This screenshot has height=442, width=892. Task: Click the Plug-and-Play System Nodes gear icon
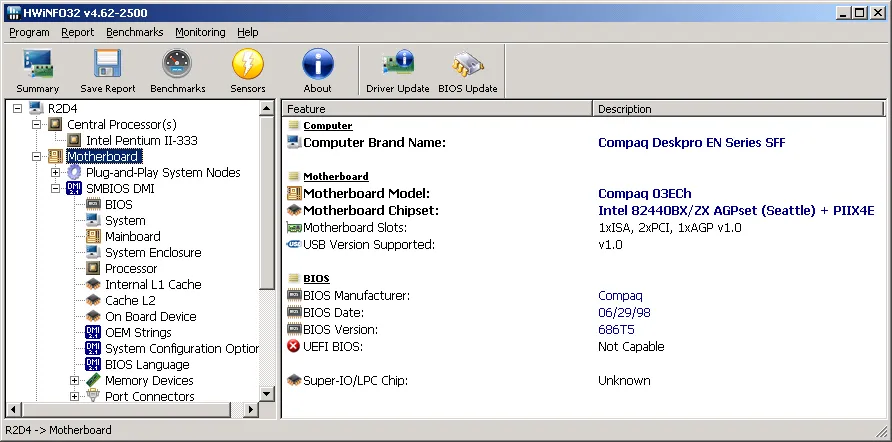point(74,172)
